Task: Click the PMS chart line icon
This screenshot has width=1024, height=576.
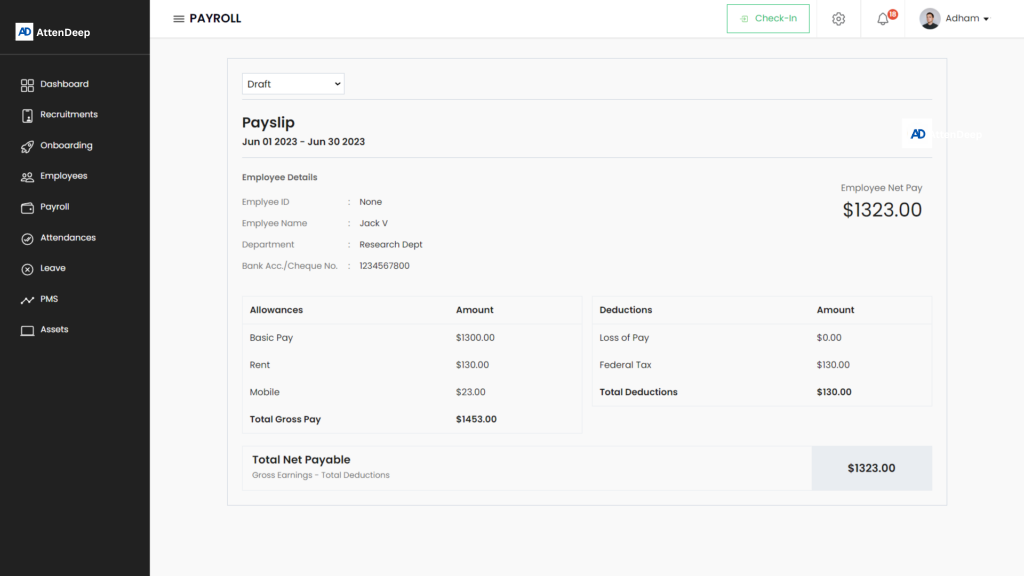Action: [x=27, y=300]
